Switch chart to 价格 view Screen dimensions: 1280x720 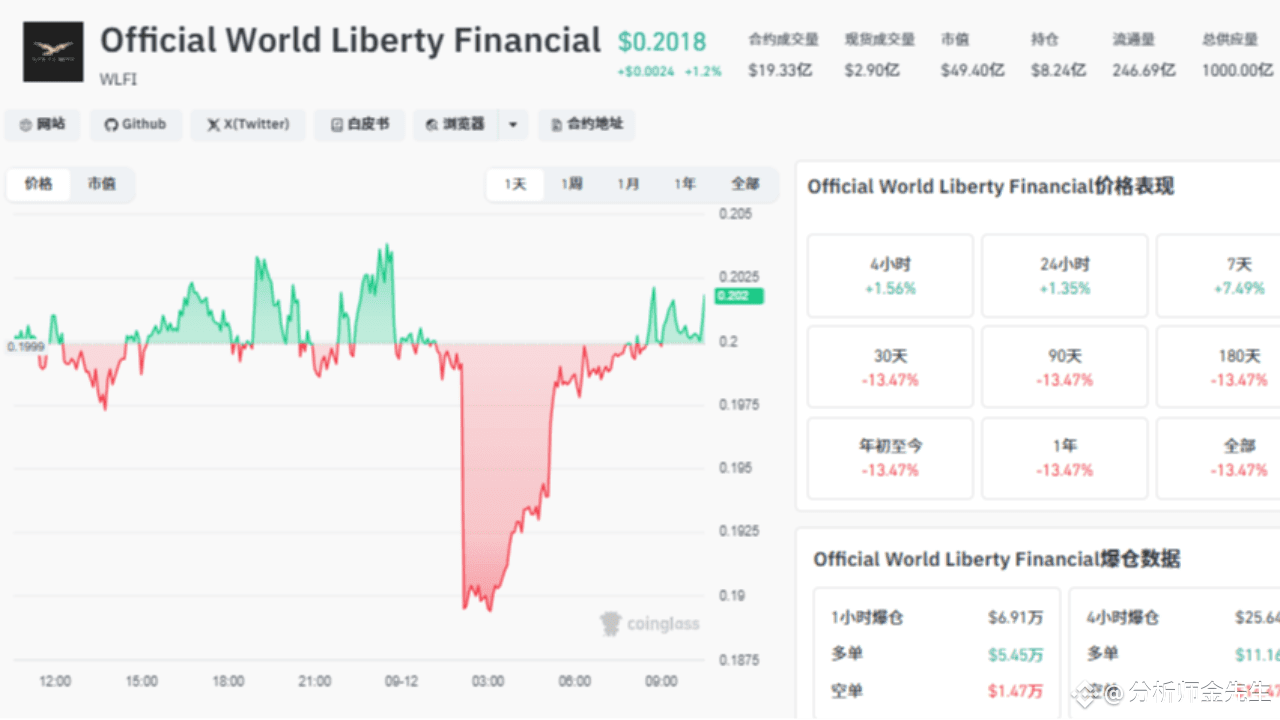pyautogui.click(x=39, y=184)
